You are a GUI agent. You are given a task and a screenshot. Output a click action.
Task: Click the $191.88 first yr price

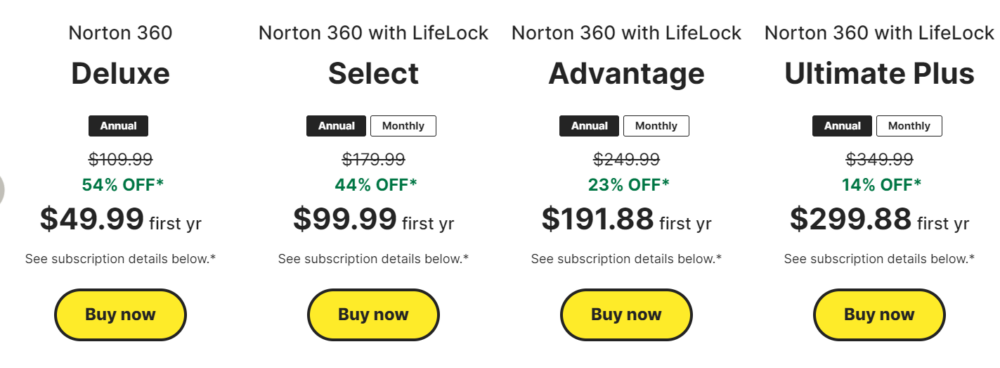point(626,220)
